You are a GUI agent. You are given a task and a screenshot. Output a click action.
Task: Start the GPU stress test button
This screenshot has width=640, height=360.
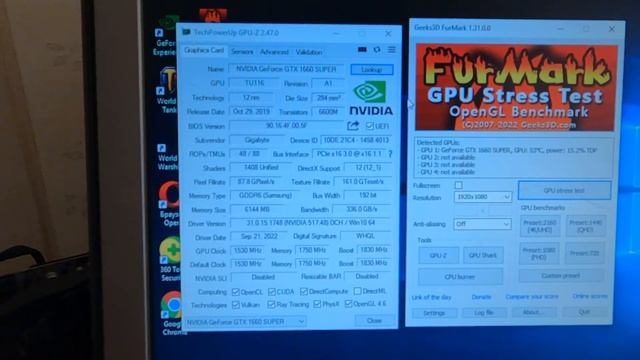(x=564, y=190)
